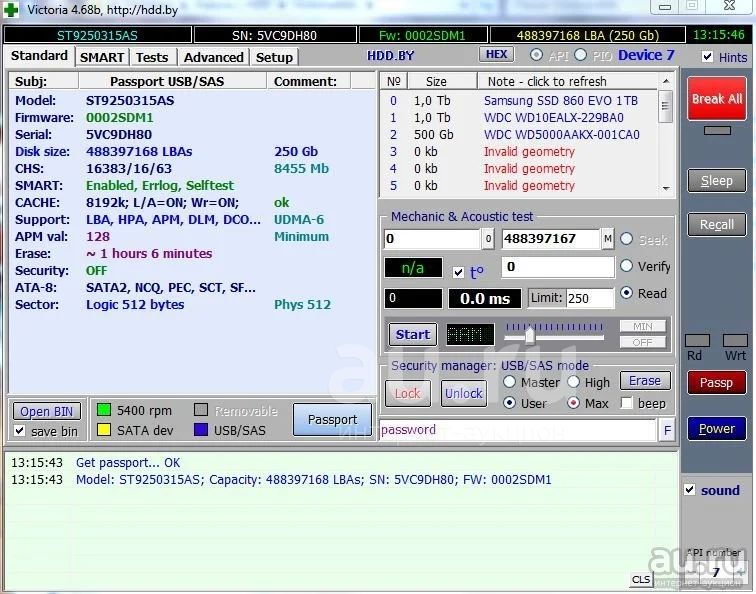Toggle the temperature t° checkbox
The image size is (756, 594).
click(x=459, y=272)
